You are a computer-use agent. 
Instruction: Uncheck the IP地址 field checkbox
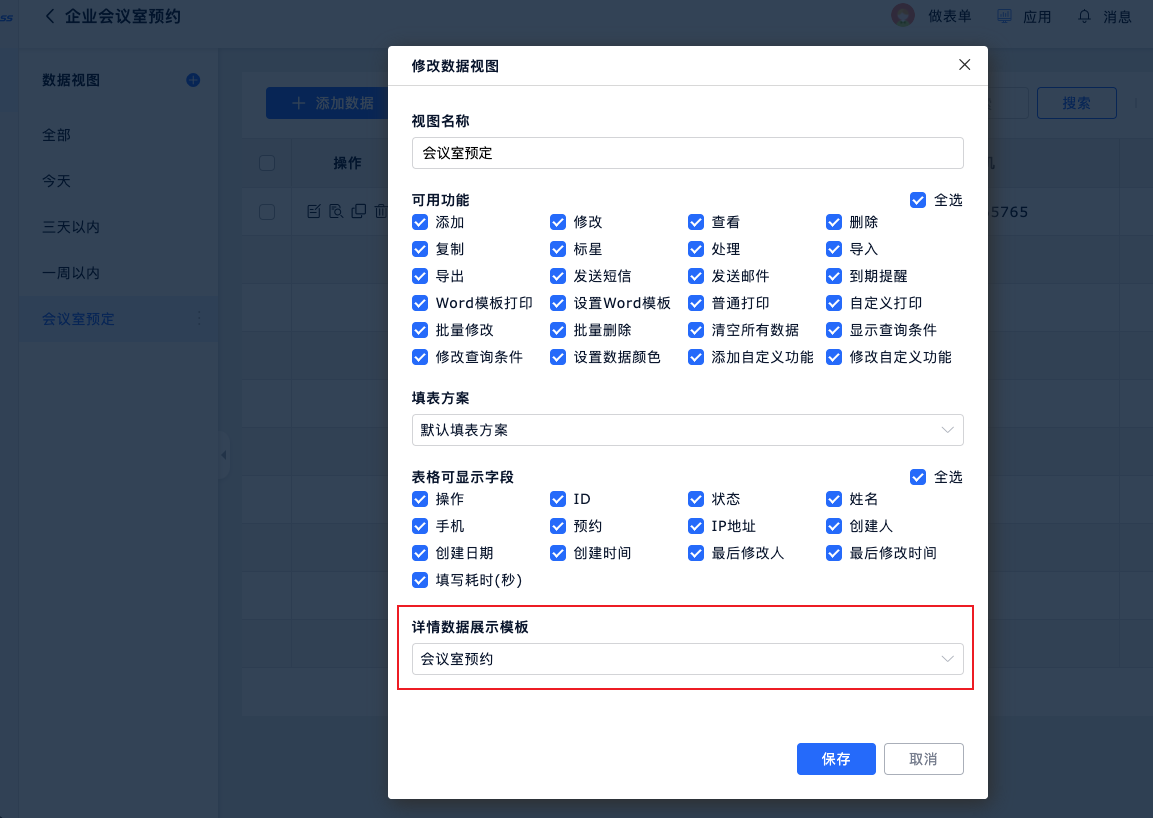pyautogui.click(x=696, y=526)
